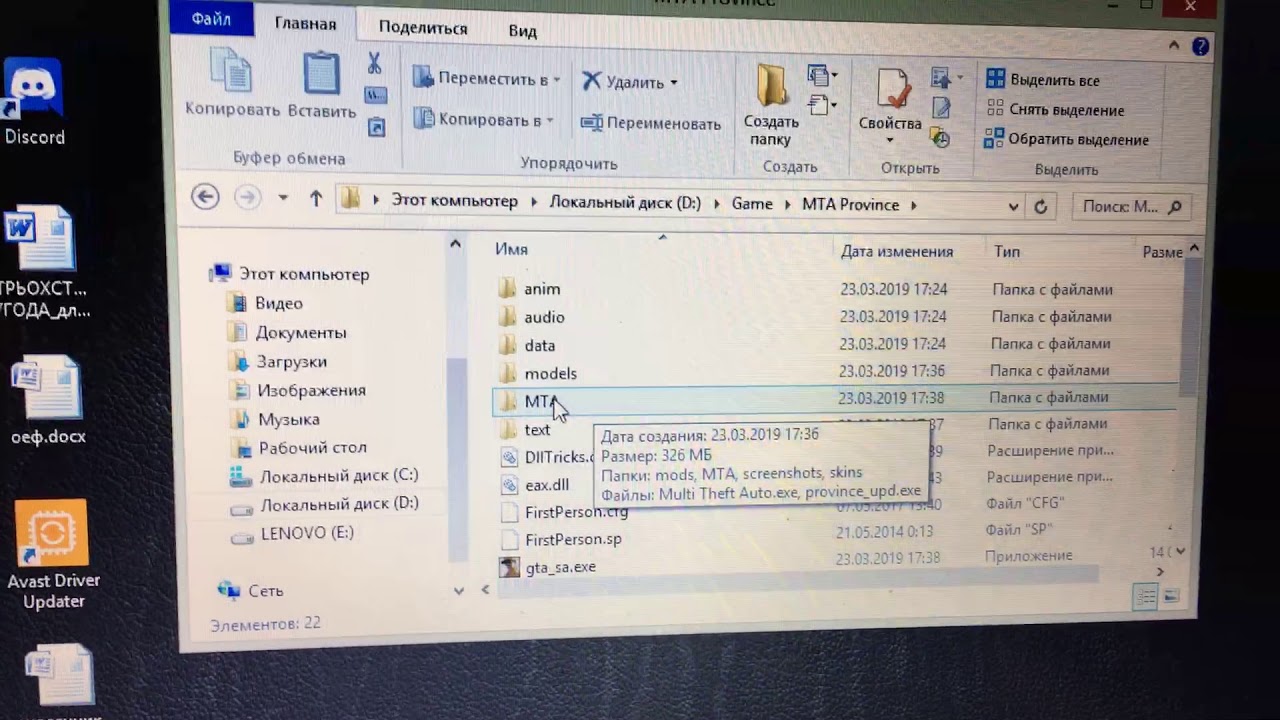Click Этот компьютер in the address bar
The image size is (1280, 720).
coord(454,201)
